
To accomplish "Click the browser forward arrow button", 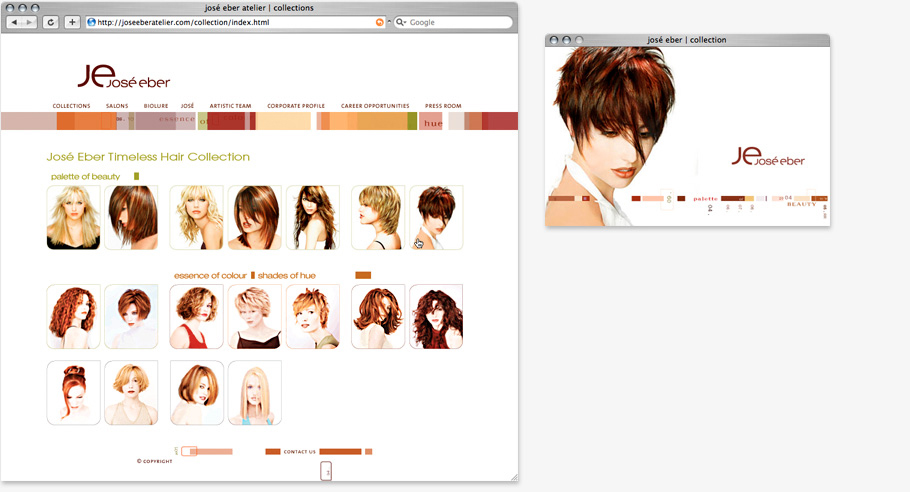I will 30,23.
